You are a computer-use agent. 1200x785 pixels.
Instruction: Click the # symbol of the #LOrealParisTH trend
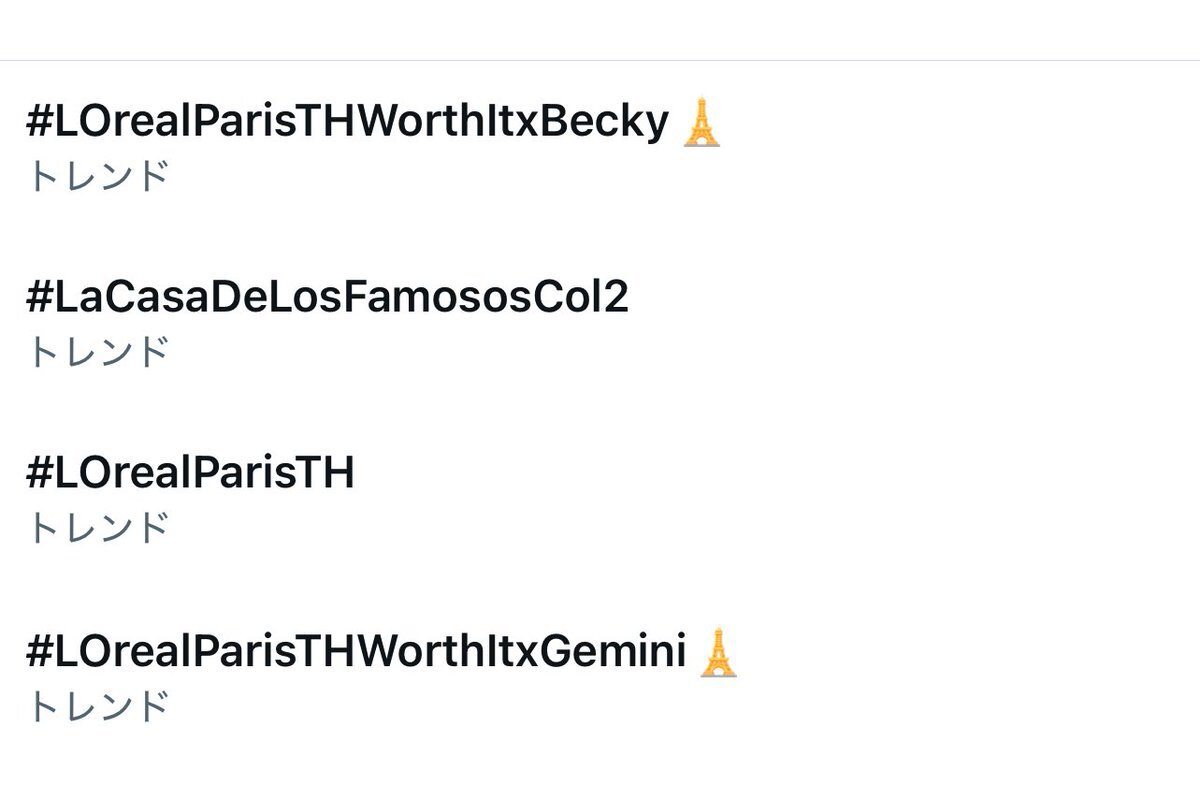pos(39,473)
